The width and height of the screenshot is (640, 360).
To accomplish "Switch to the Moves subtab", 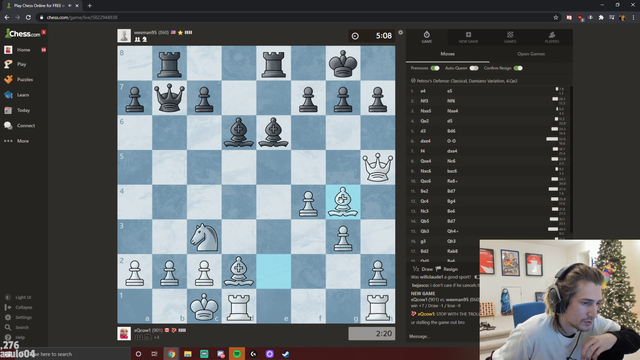I will [x=448, y=54].
